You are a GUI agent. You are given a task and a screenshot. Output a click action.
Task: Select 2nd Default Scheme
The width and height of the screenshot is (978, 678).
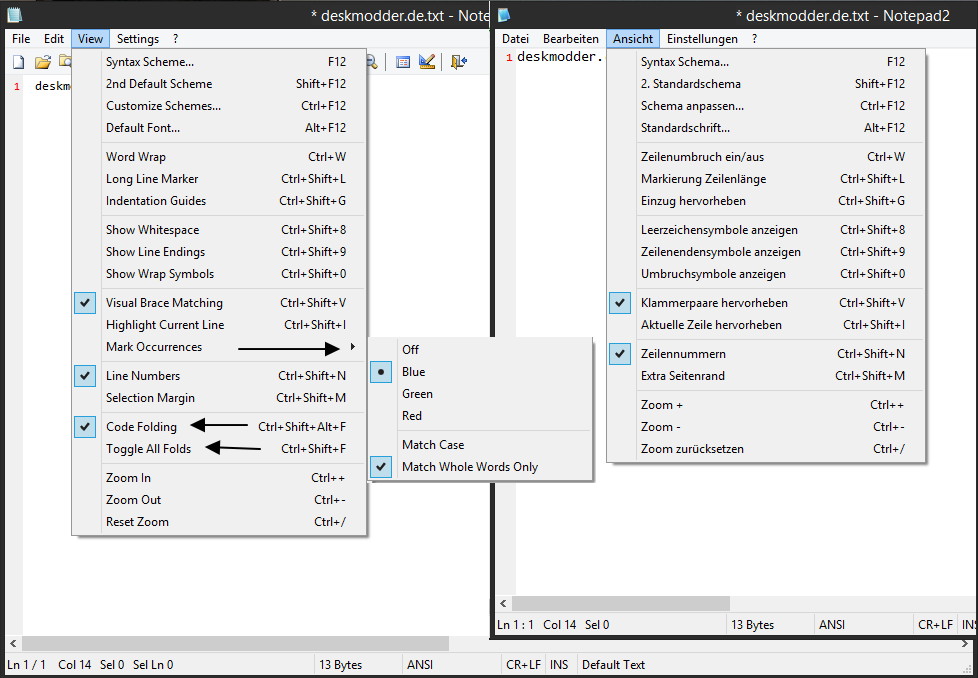pyautogui.click(x=219, y=84)
